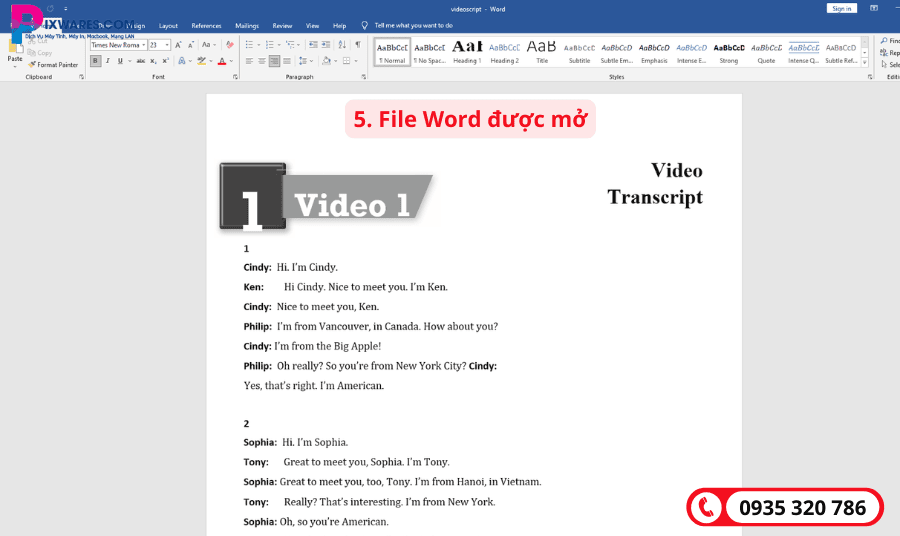
Task: Clear all formatting from text
Action: coord(229,45)
